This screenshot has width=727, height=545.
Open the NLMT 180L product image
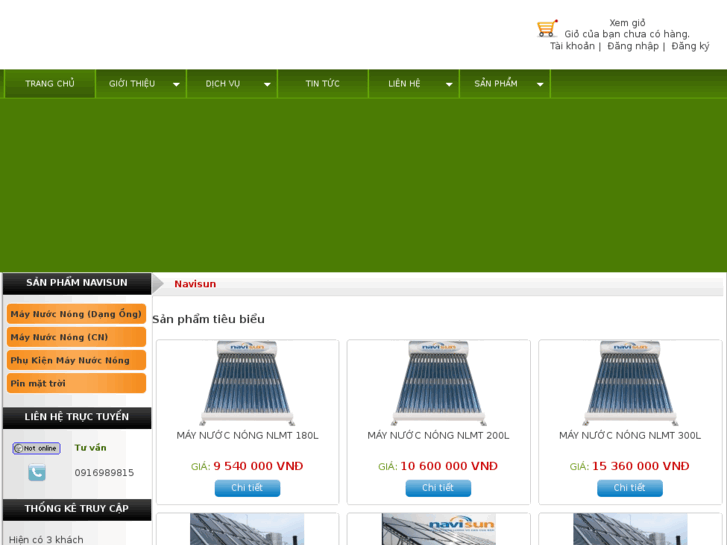click(247, 383)
